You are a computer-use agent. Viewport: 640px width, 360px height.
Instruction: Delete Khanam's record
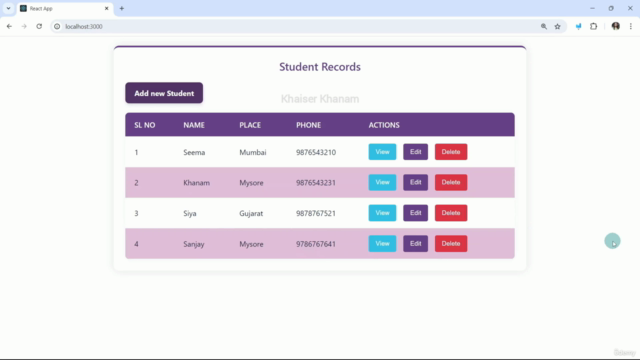[x=451, y=182]
